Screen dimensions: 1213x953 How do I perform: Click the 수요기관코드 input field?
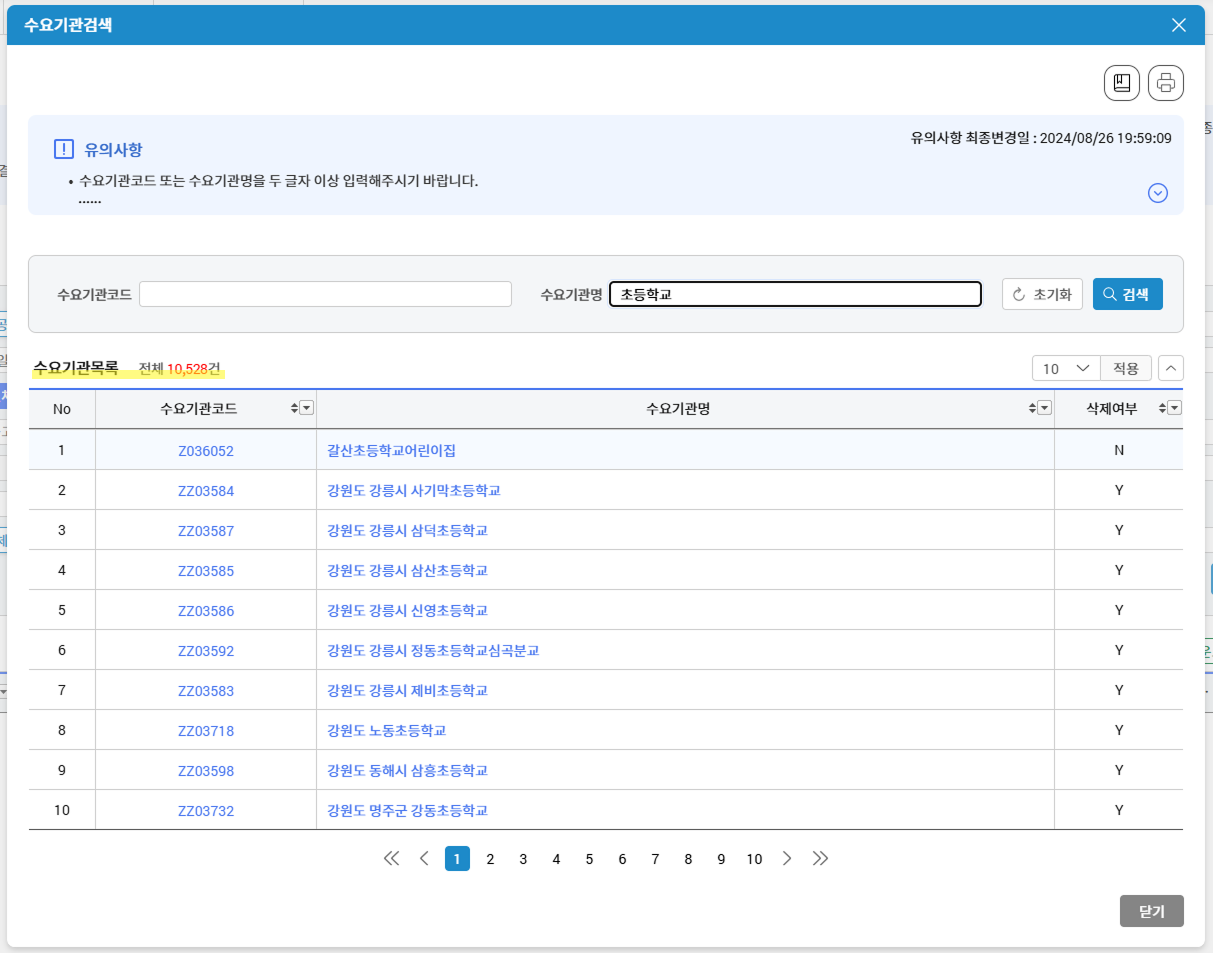[325, 294]
